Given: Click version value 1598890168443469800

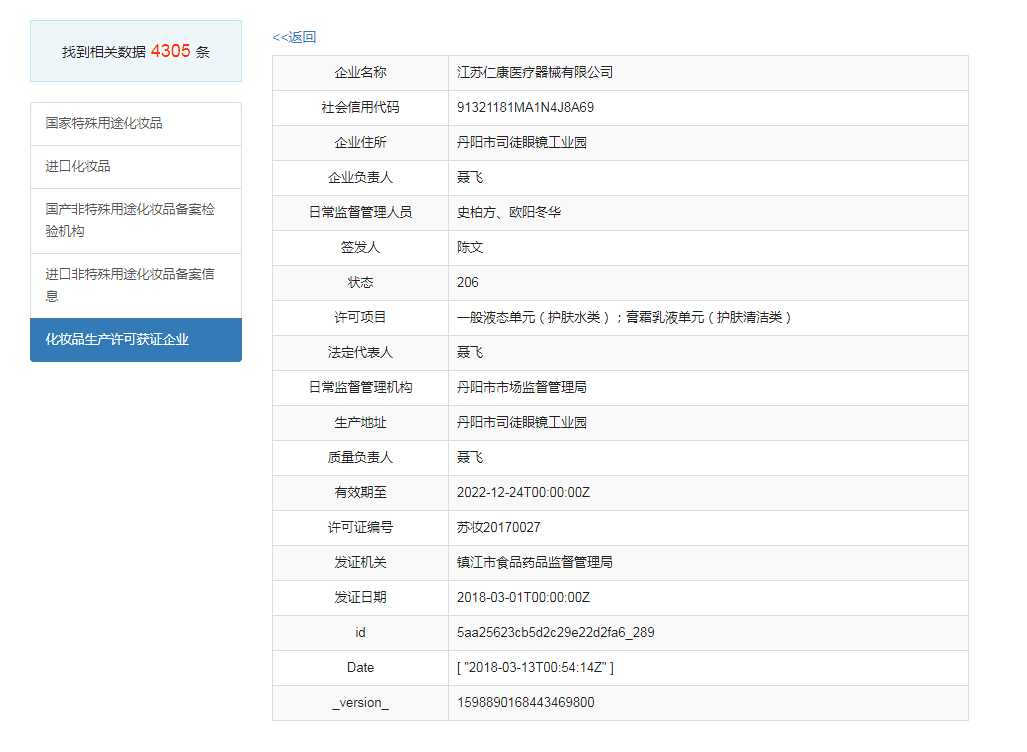Looking at the screenshot, I should [526, 702].
